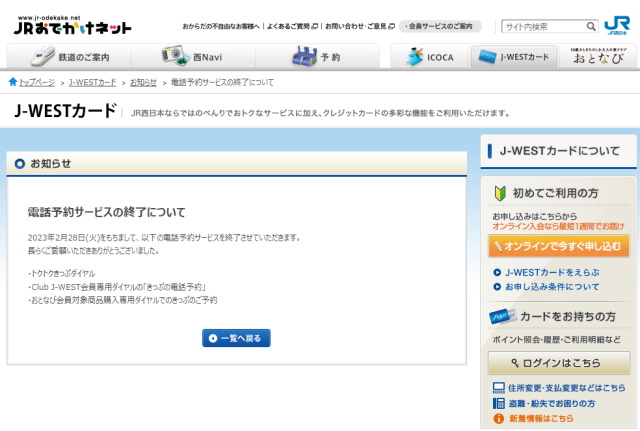Click the おとなび会員対象商品購入専用ダイヤル list item
Viewport: 640px width, 431px height.
[122, 300]
